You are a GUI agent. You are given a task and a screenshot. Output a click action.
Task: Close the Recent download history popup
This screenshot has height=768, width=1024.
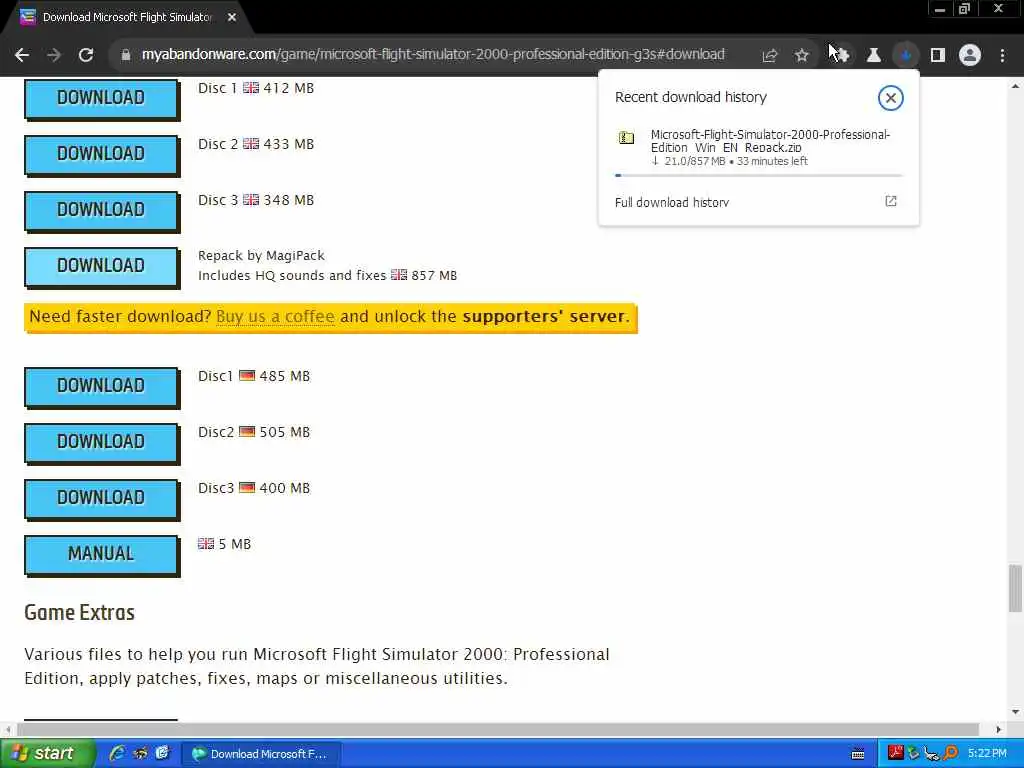(890, 98)
